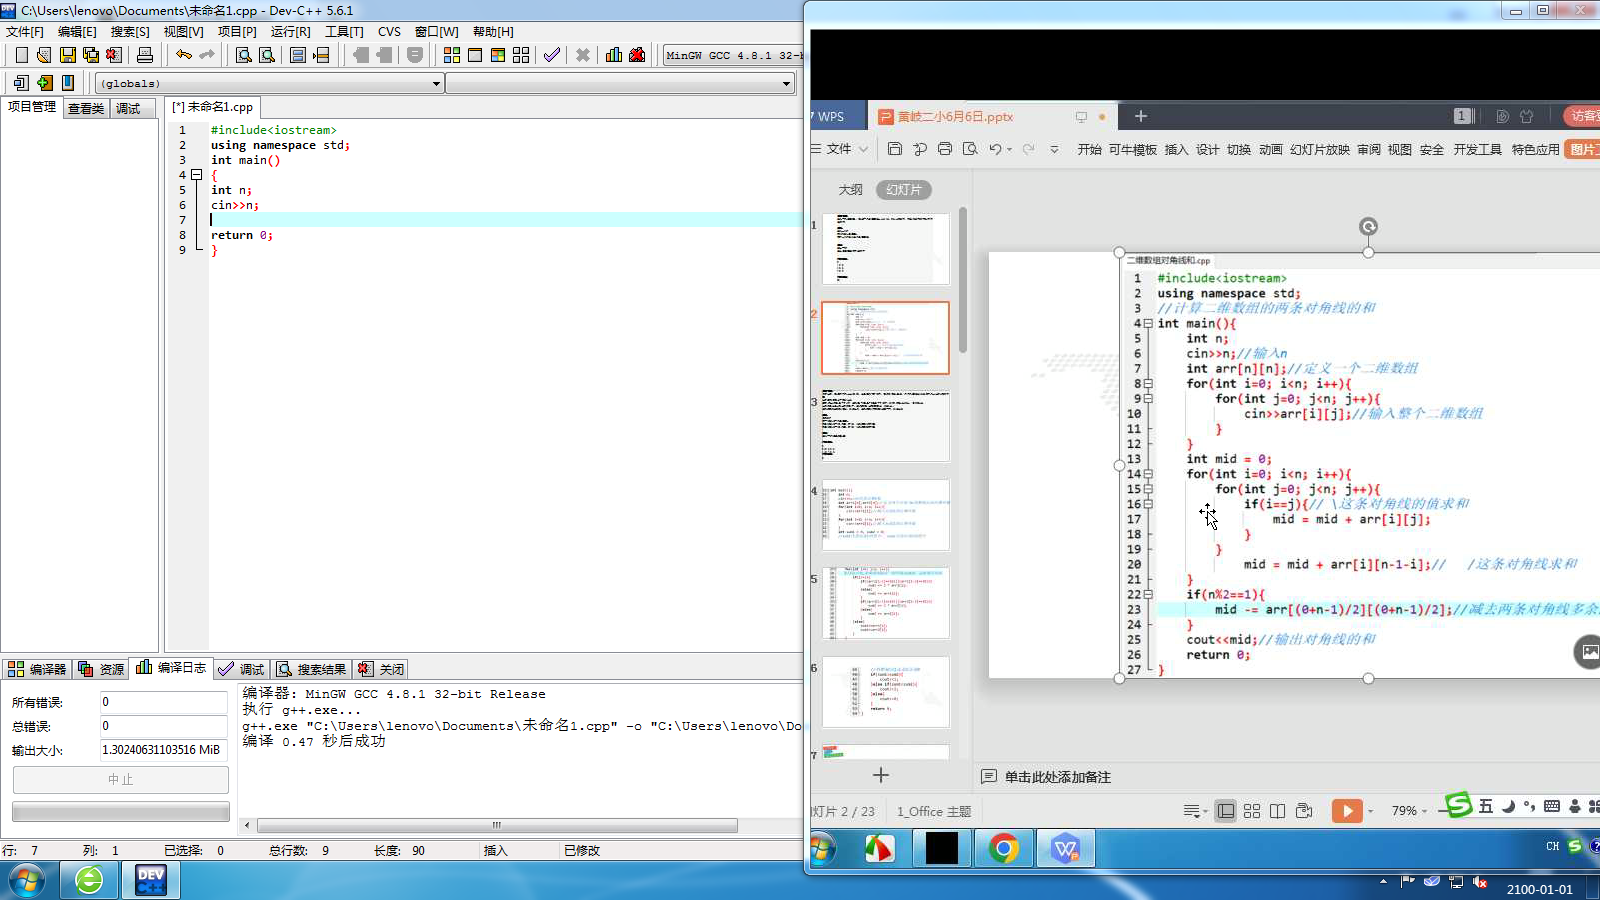Viewport: 1600px width, 900px height.
Task: Click WPS slide panel vertical scrollbar
Action: (963, 280)
